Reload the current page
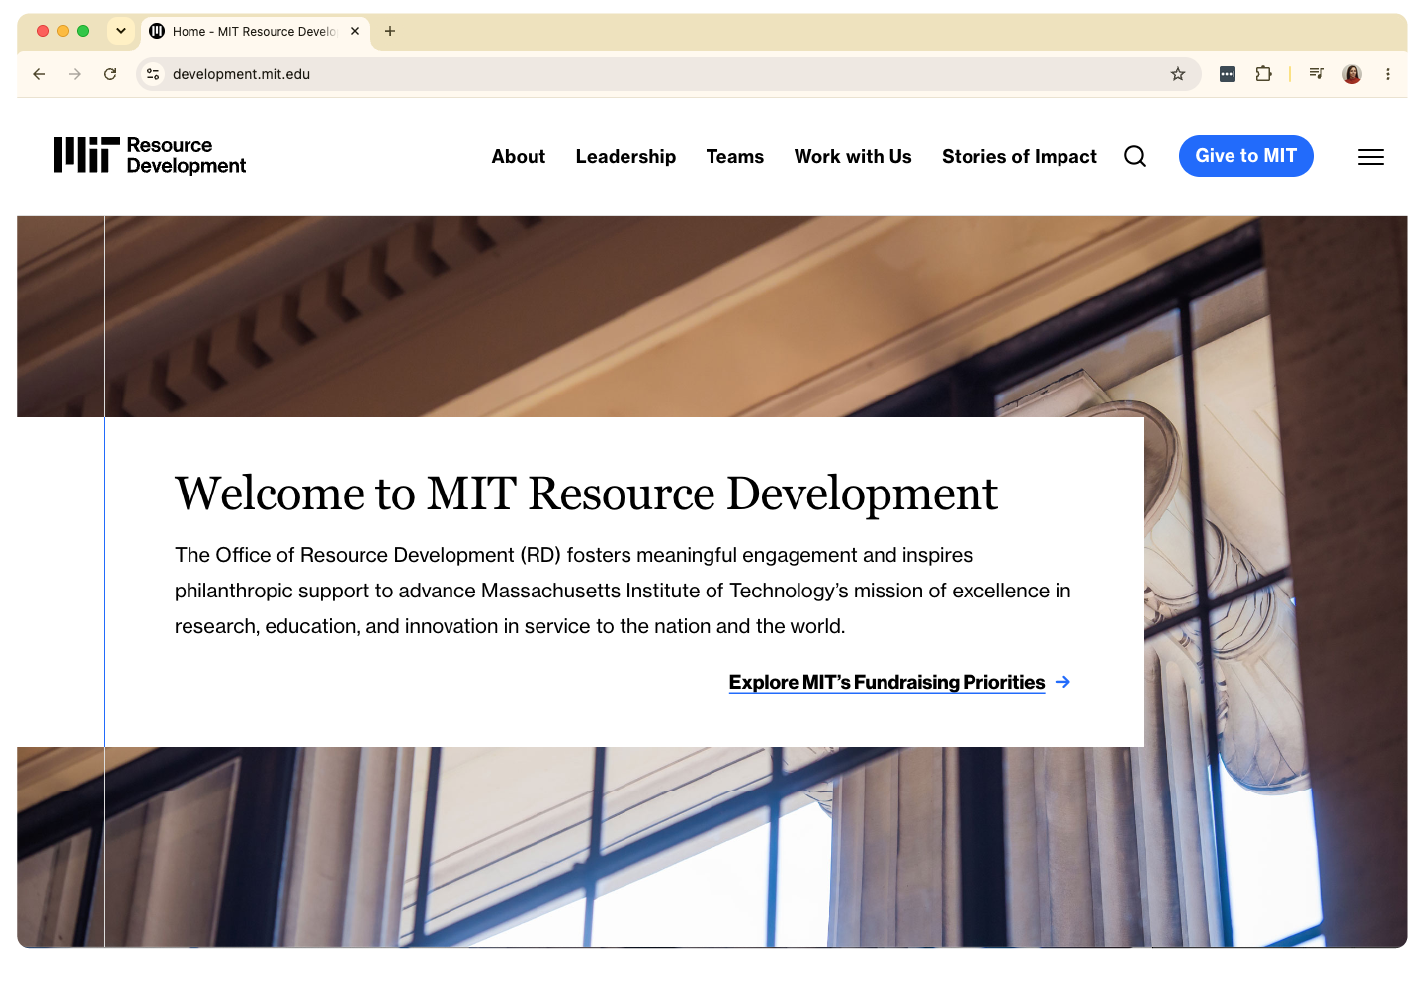Viewport: 1420px width, 988px height. coord(110,74)
